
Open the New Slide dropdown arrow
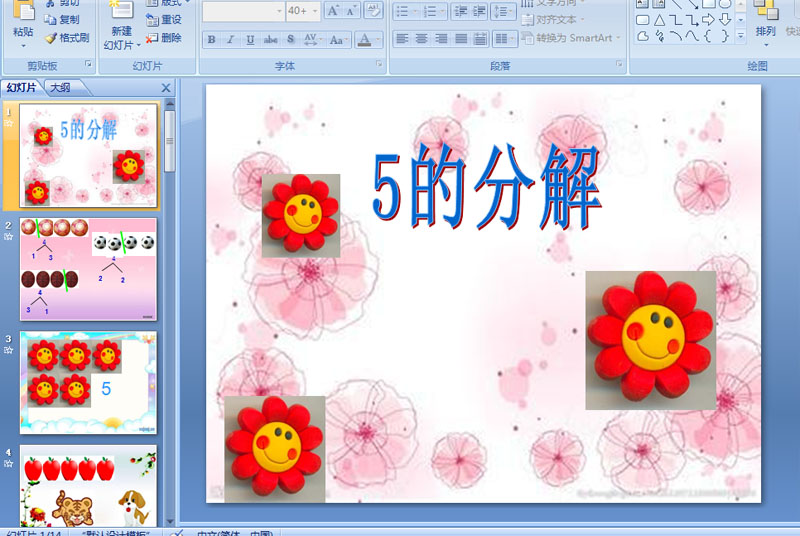tap(138, 45)
